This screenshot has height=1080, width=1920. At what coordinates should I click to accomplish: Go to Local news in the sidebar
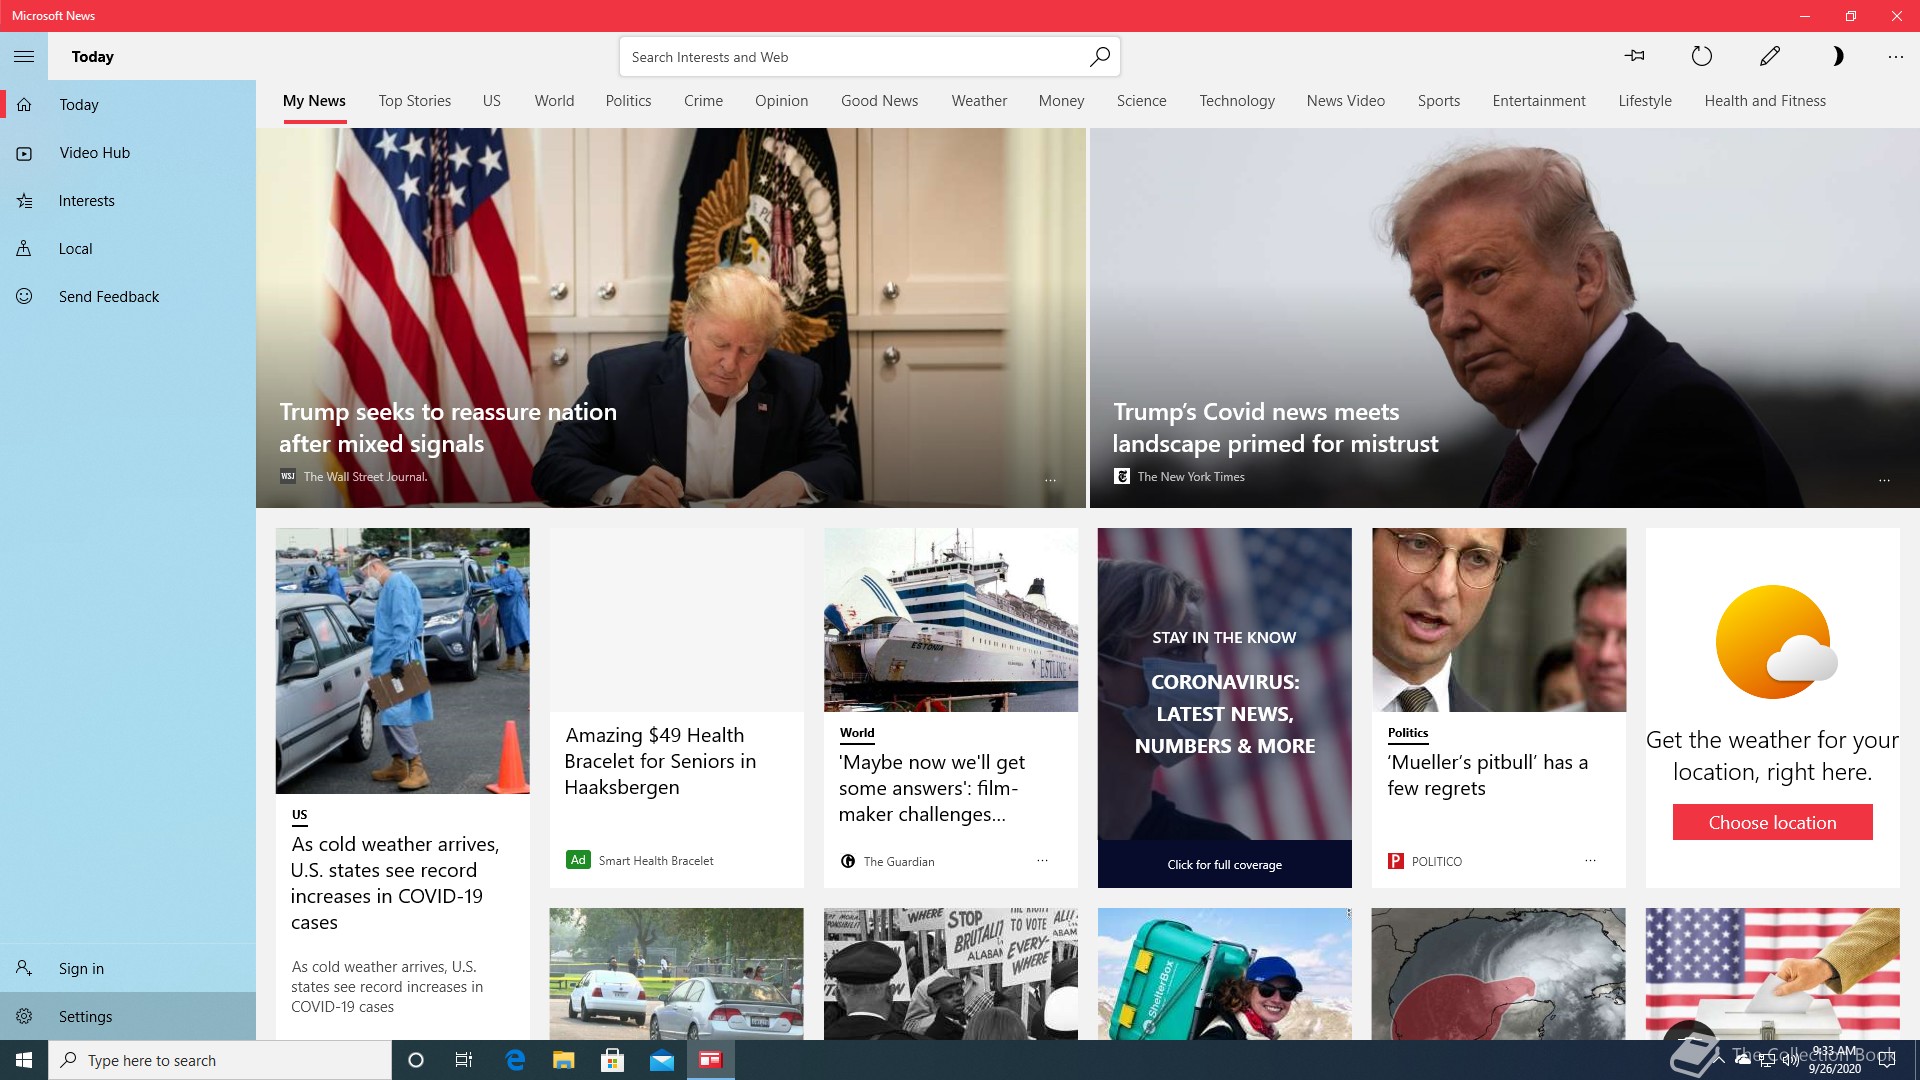coord(75,249)
